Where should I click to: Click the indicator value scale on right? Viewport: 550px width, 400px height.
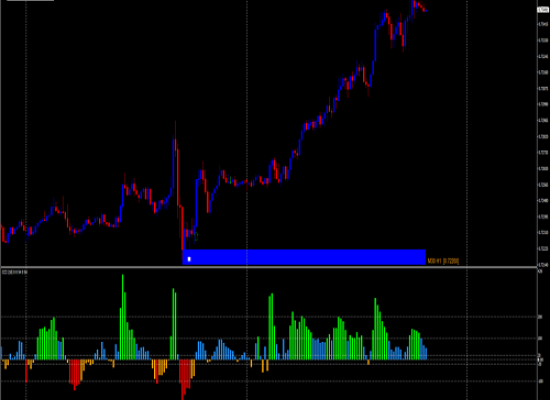click(543, 334)
